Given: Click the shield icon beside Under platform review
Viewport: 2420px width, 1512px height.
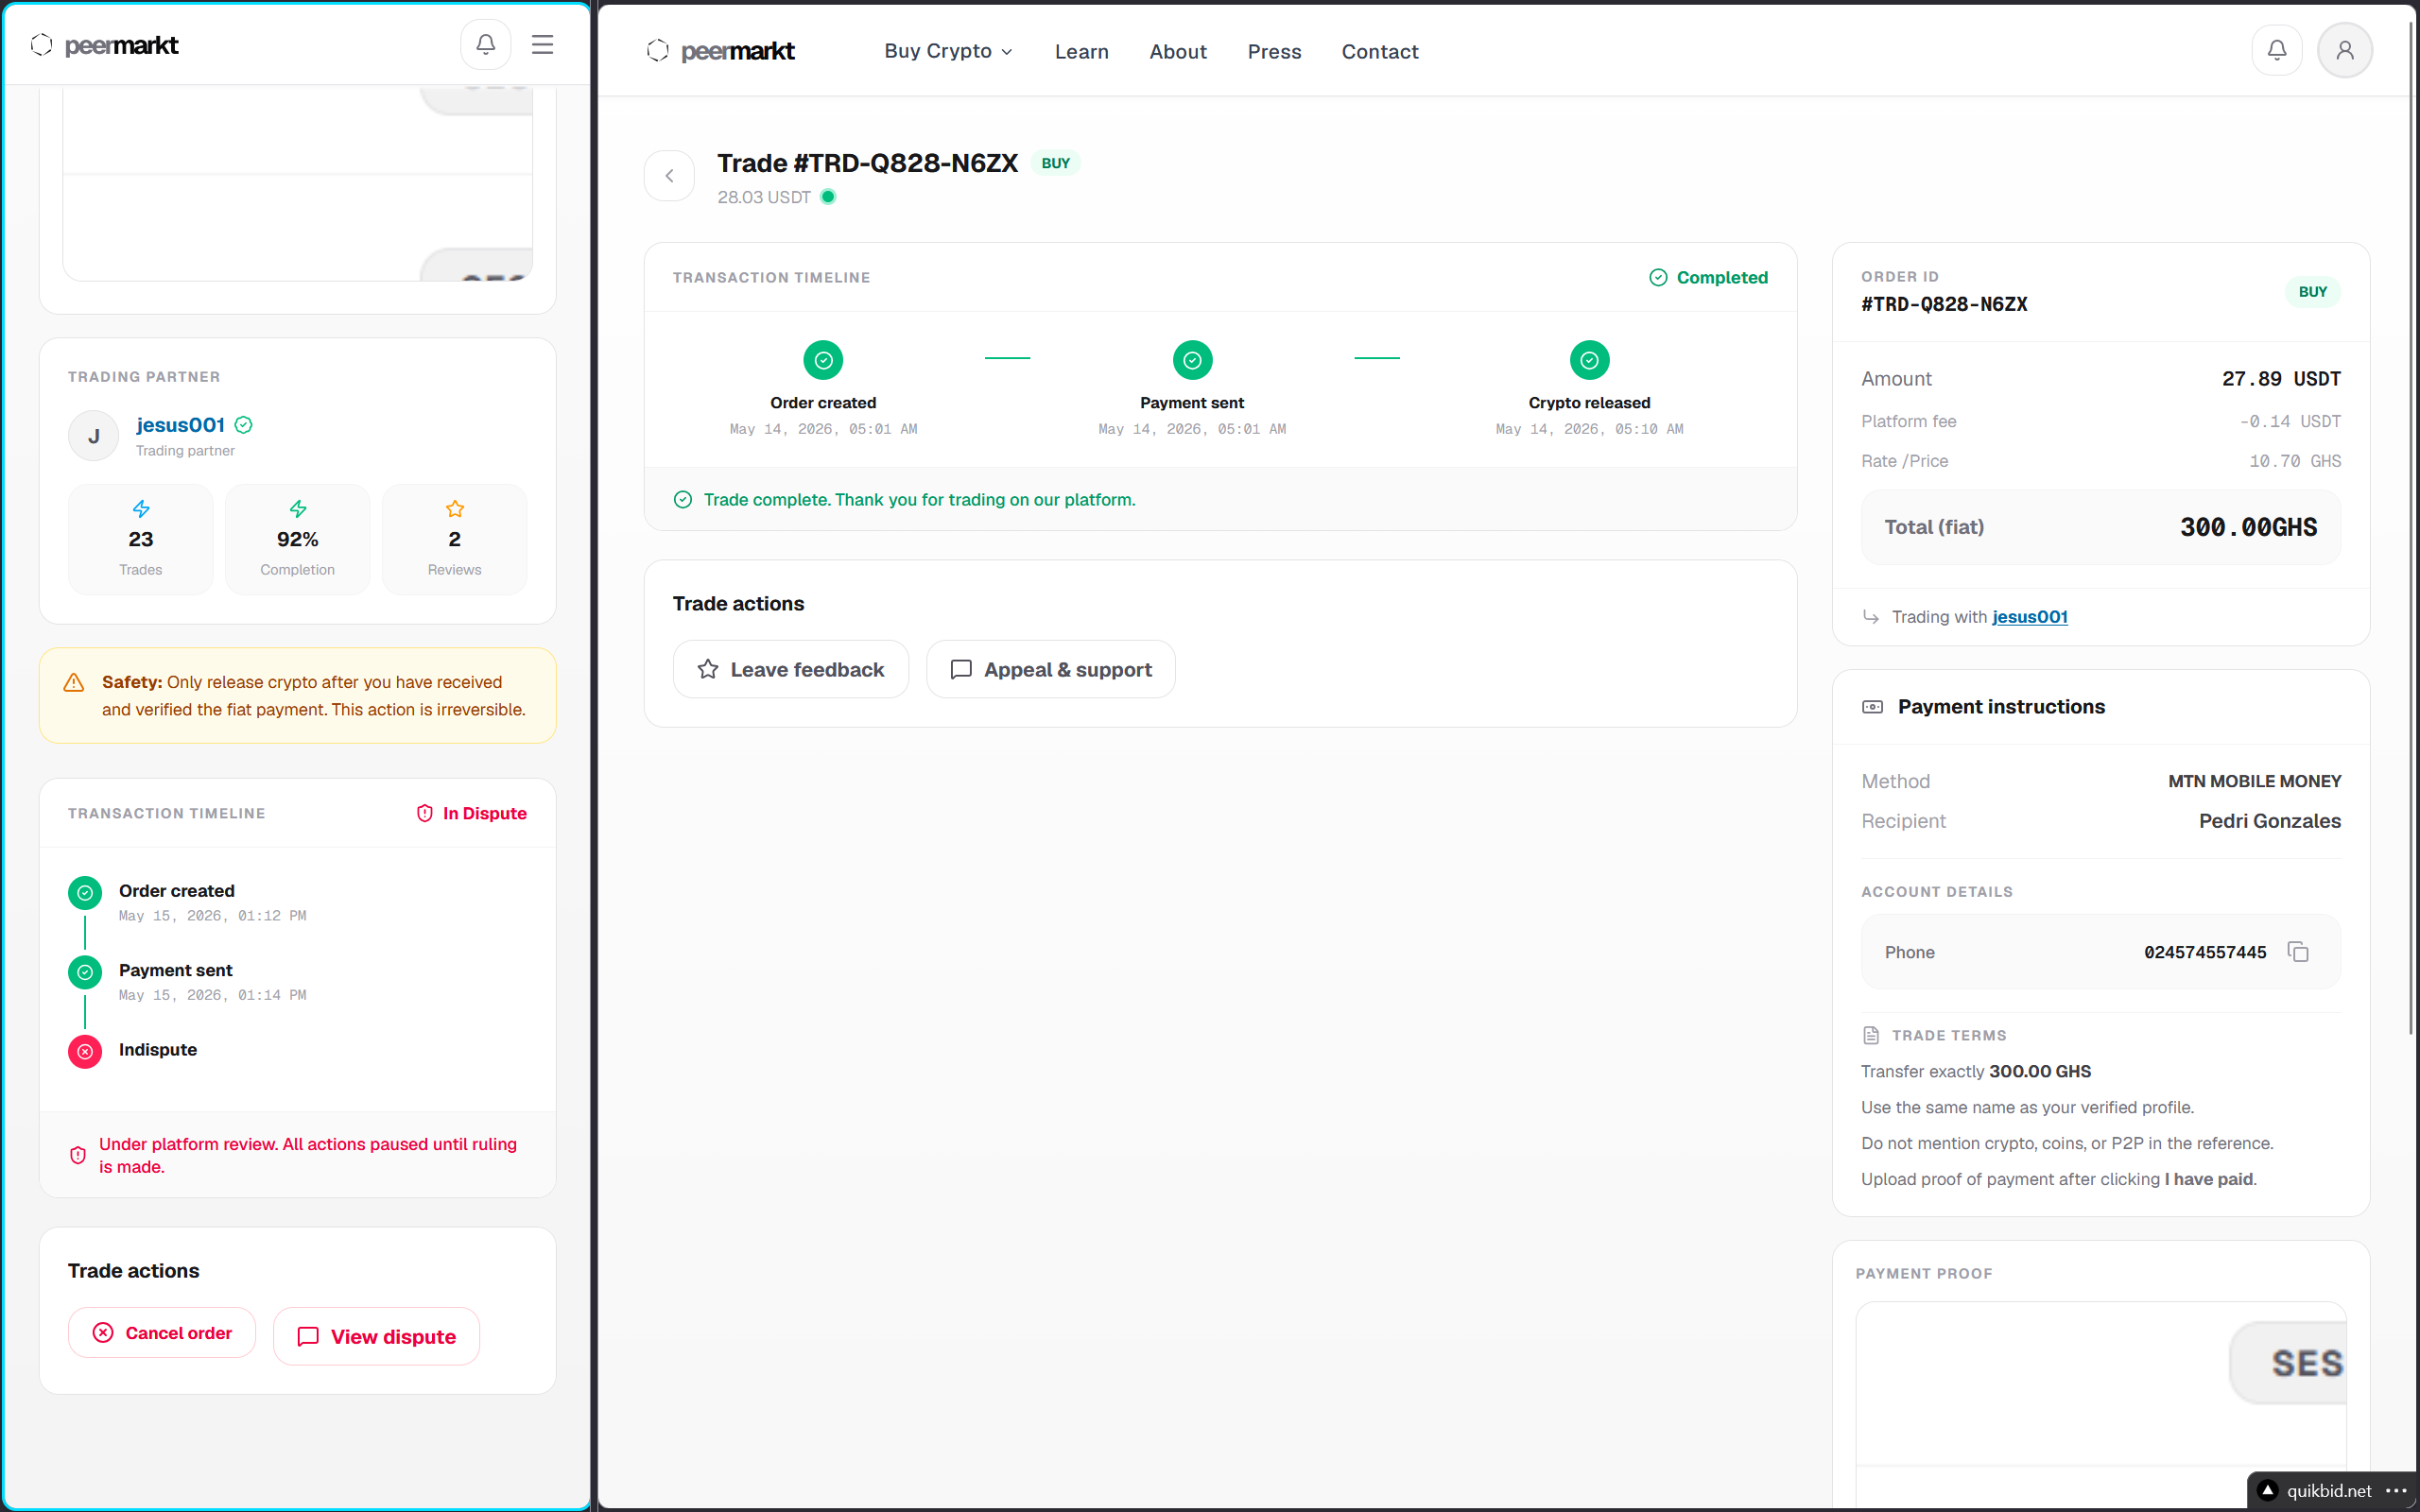Looking at the screenshot, I should 78,1155.
